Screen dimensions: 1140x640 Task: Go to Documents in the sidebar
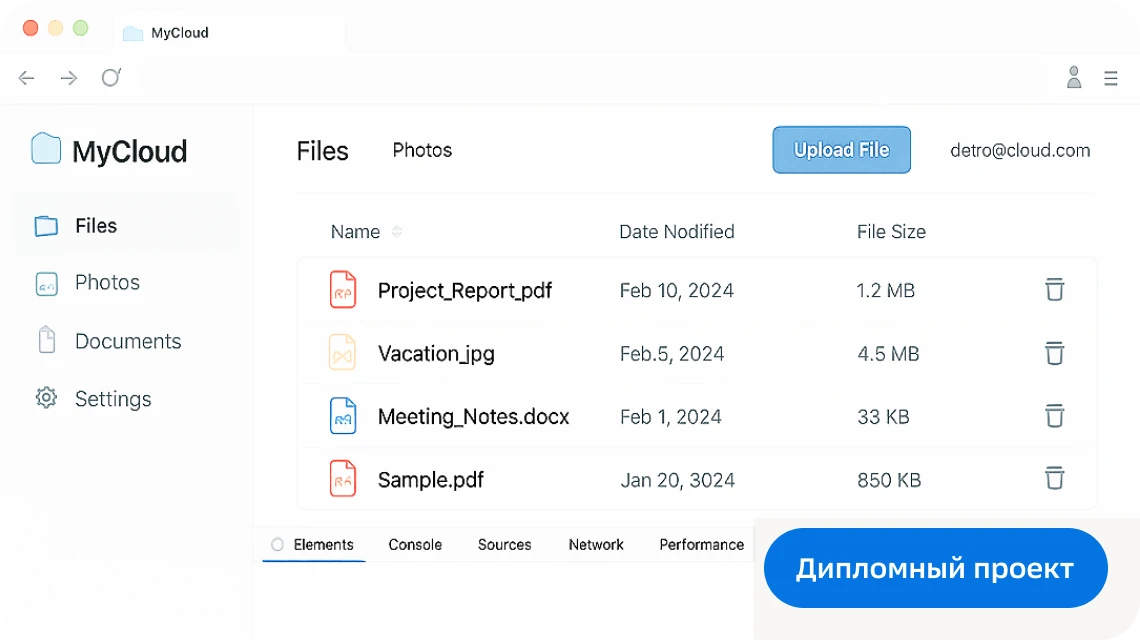point(128,341)
